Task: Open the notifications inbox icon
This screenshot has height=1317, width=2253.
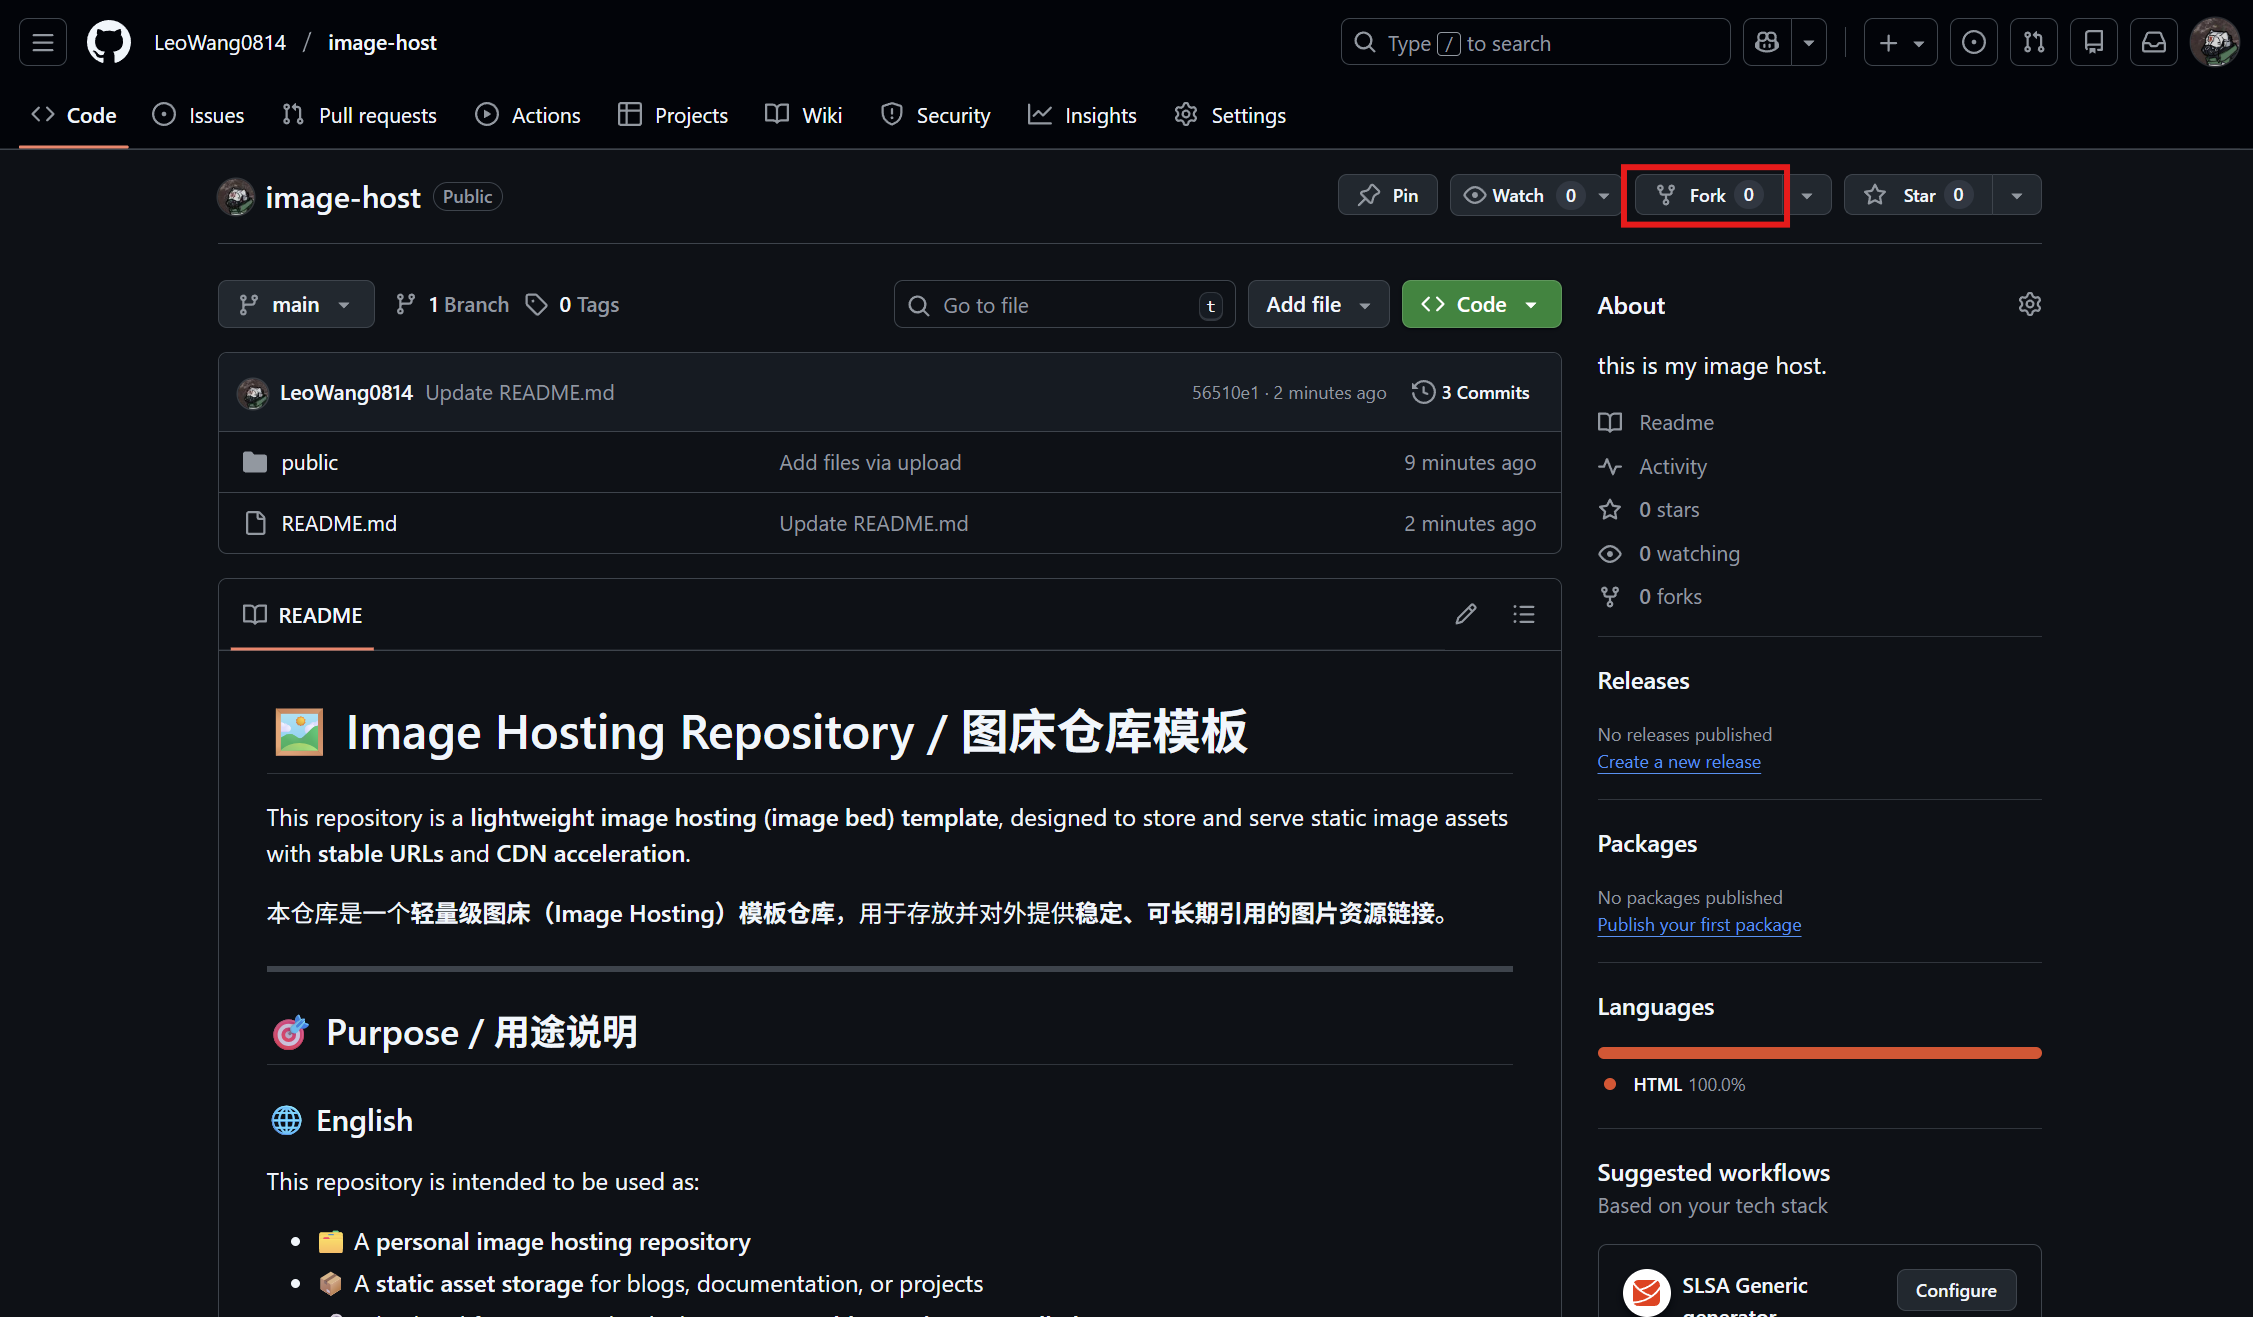Action: click(2153, 42)
